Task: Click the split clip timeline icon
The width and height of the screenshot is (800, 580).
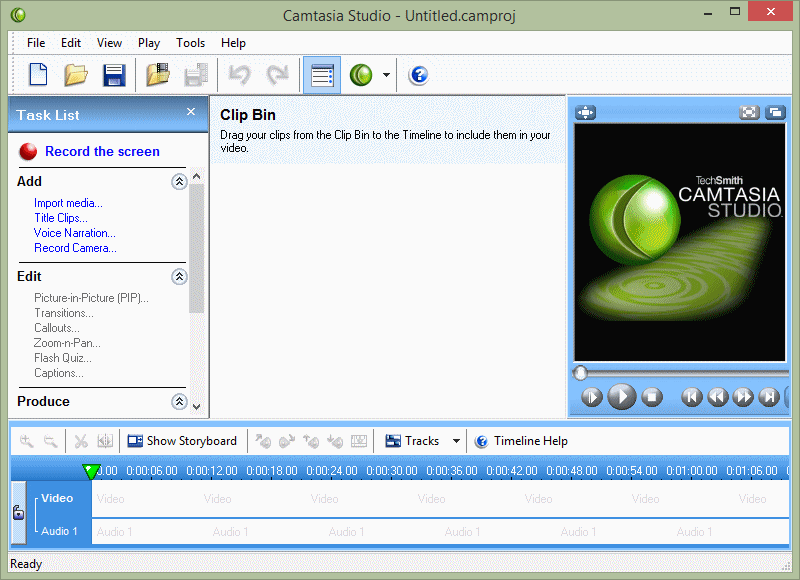Action: pos(105,441)
